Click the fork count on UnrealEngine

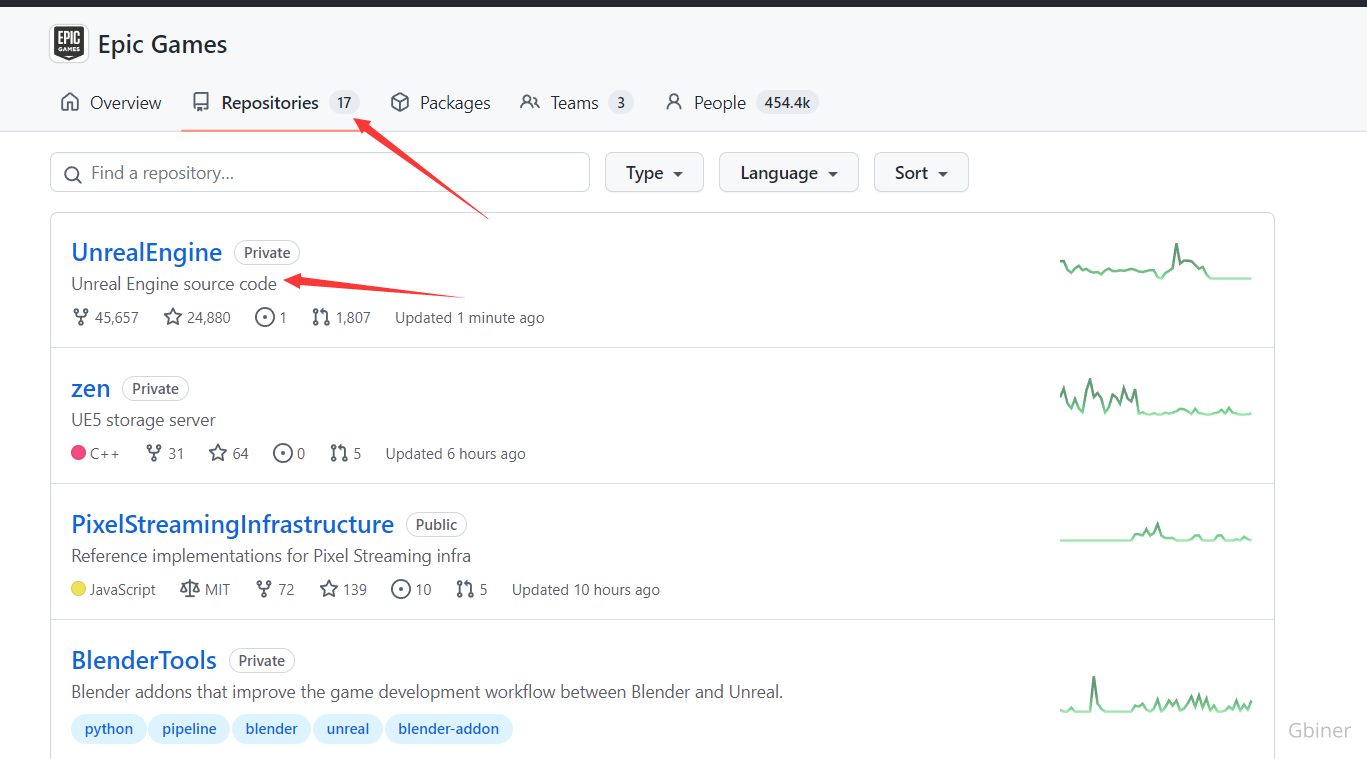[105, 318]
